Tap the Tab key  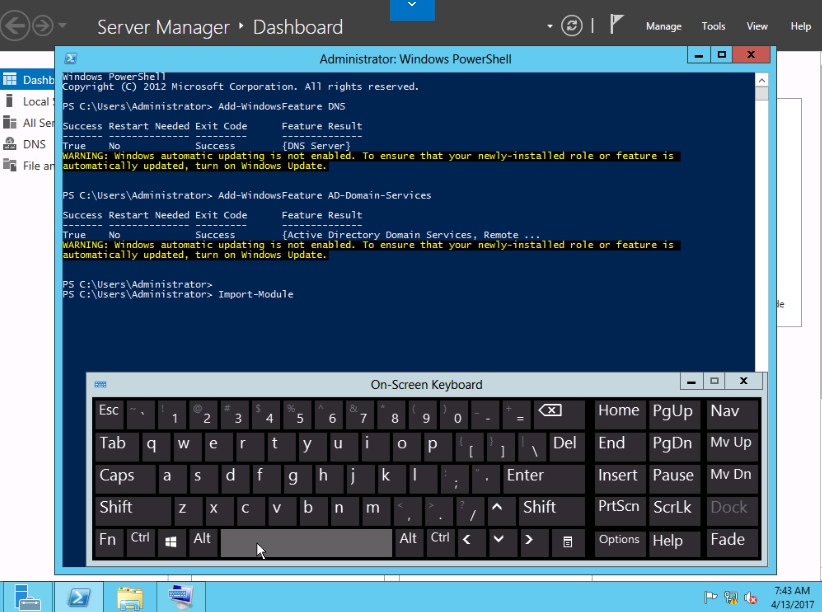click(116, 446)
